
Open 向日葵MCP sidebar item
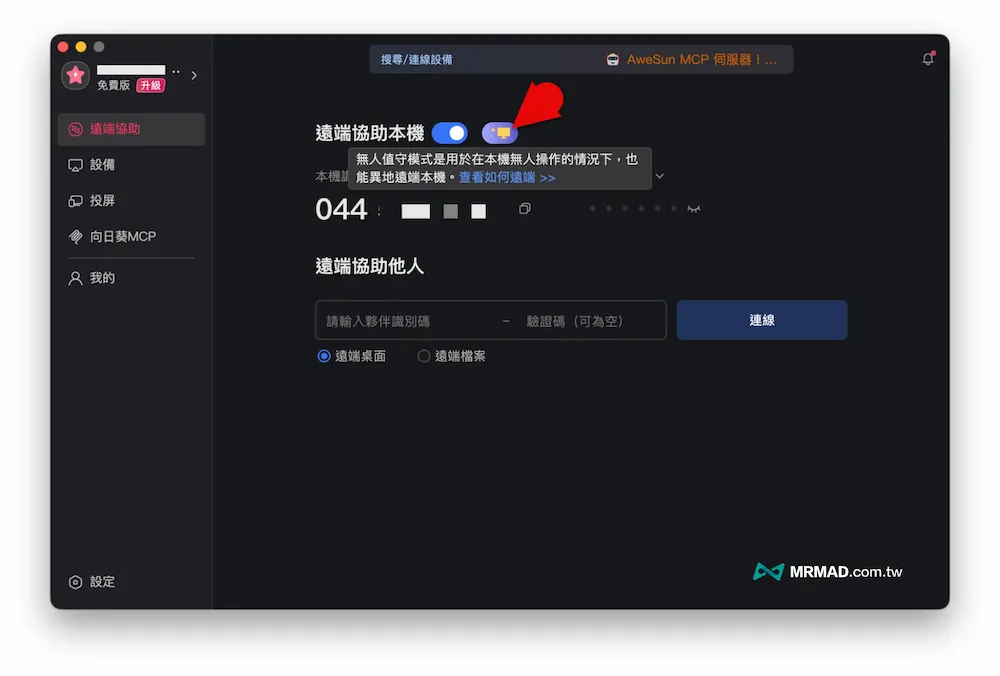pos(131,237)
